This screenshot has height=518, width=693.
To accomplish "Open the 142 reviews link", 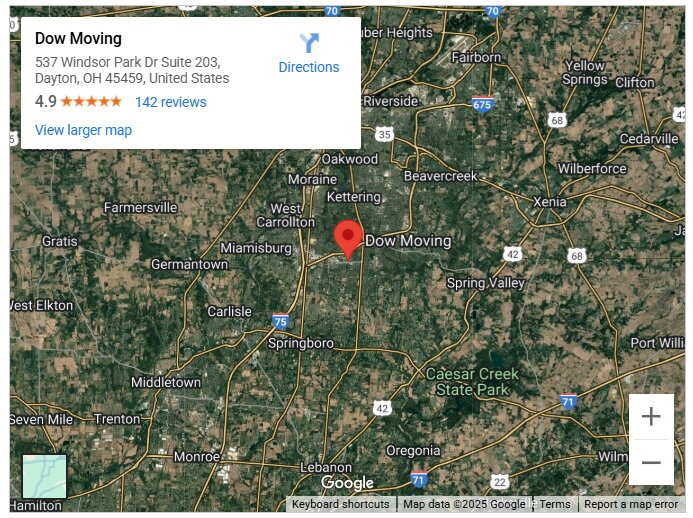I will 171,102.
